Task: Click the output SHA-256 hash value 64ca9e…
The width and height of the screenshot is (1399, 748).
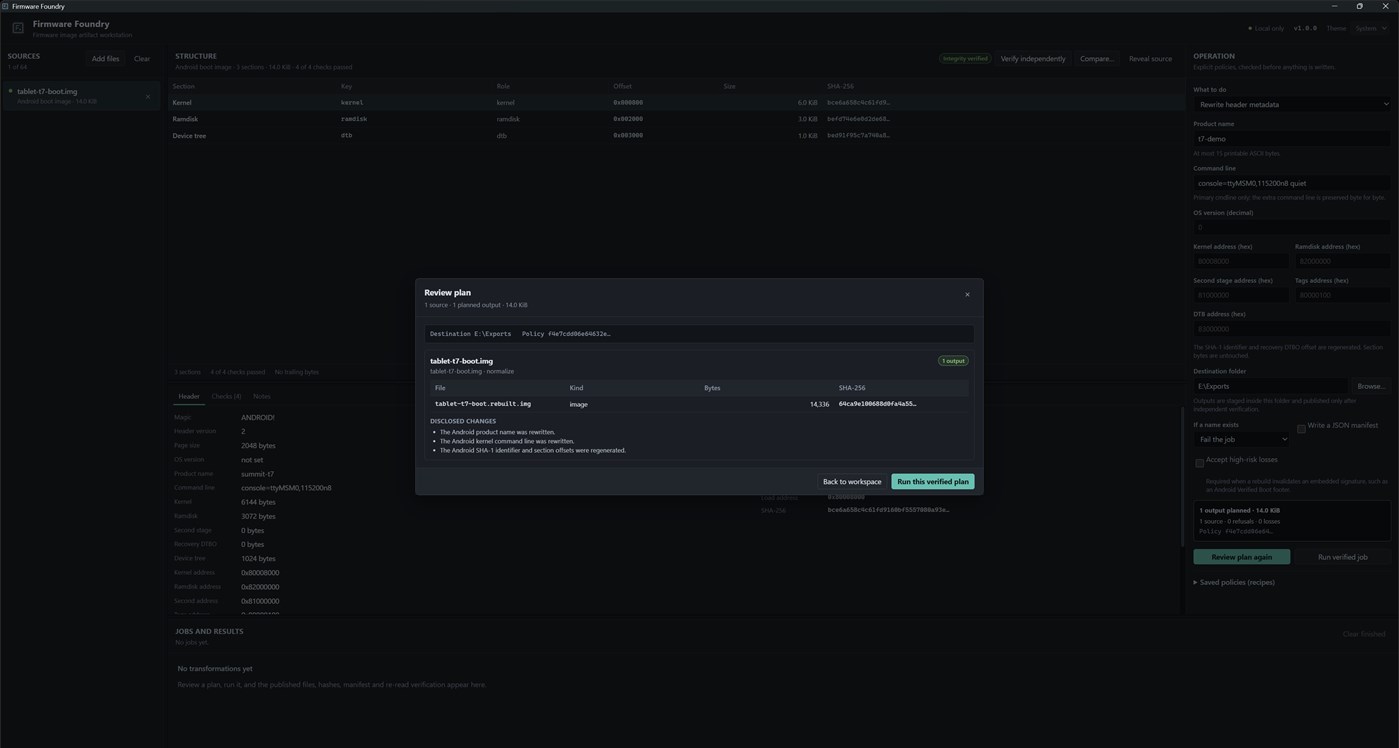Action: click(877, 404)
